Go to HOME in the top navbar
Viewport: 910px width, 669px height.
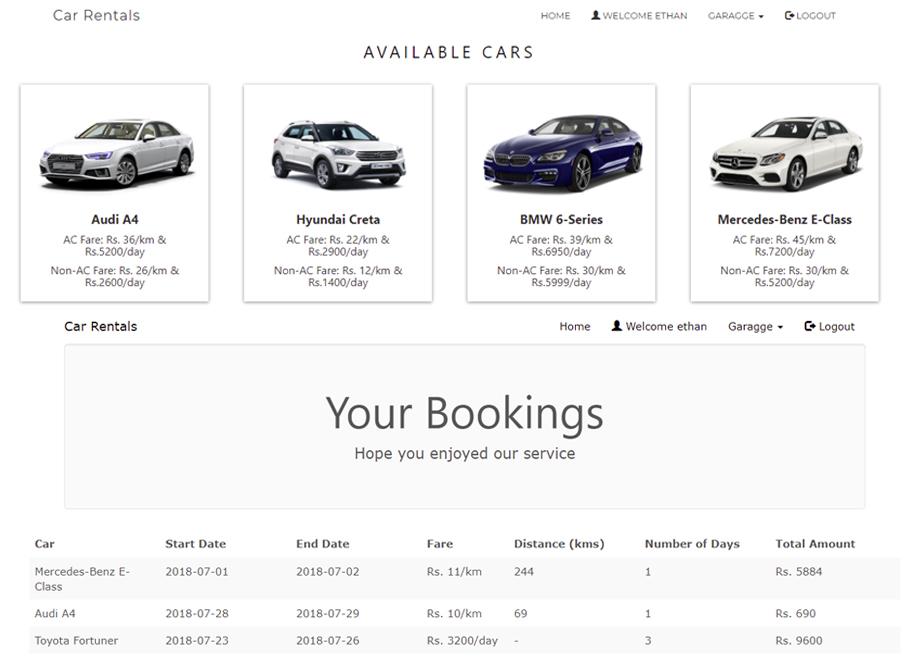click(555, 16)
